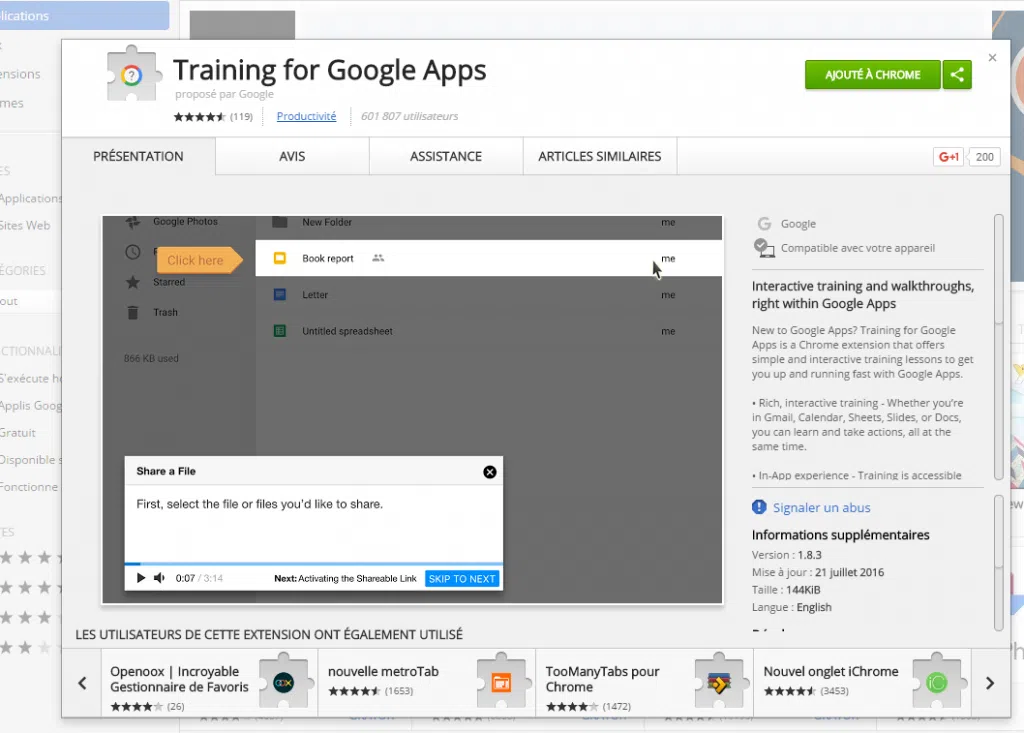This screenshot has width=1024, height=733.
Task: Click the Google Photos pinwheel icon
Action: tap(133, 221)
